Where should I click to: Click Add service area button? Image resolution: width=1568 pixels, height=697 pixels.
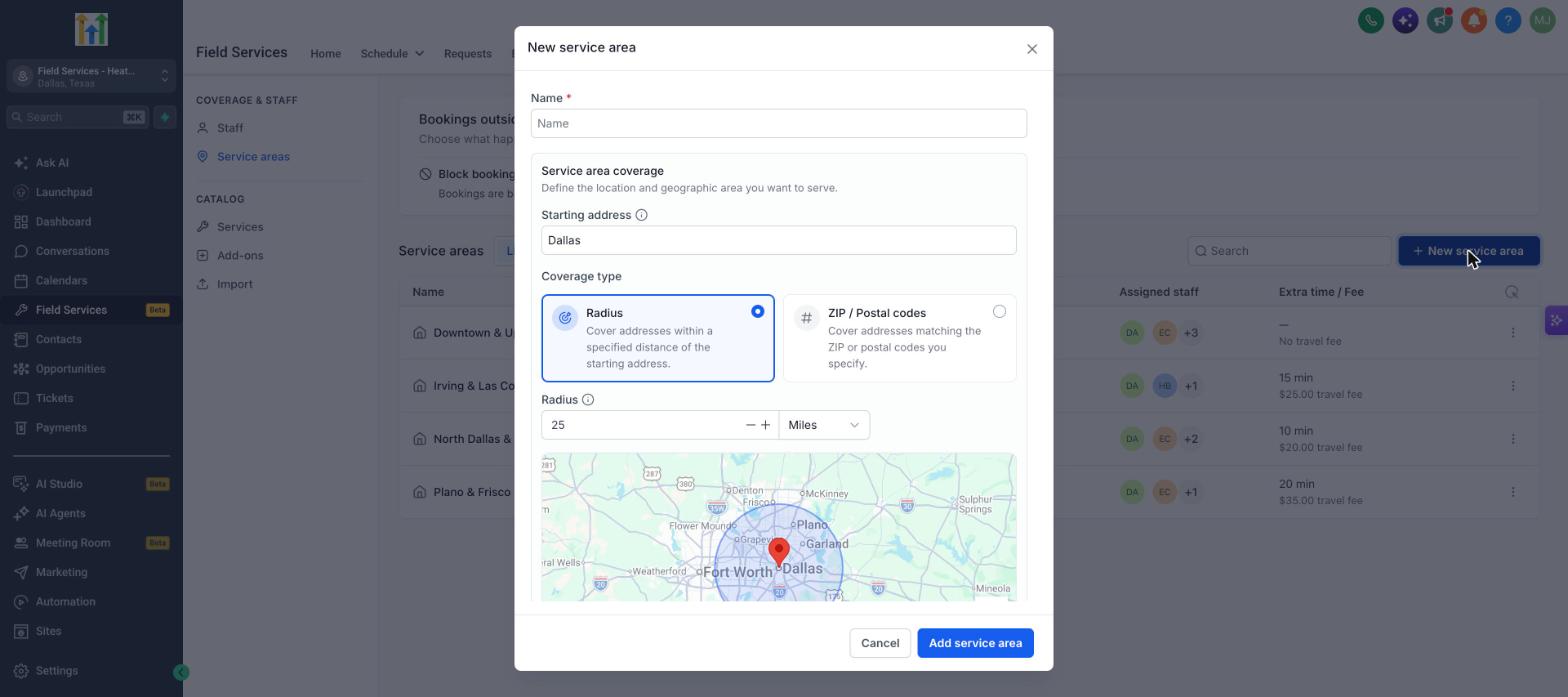[975, 643]
